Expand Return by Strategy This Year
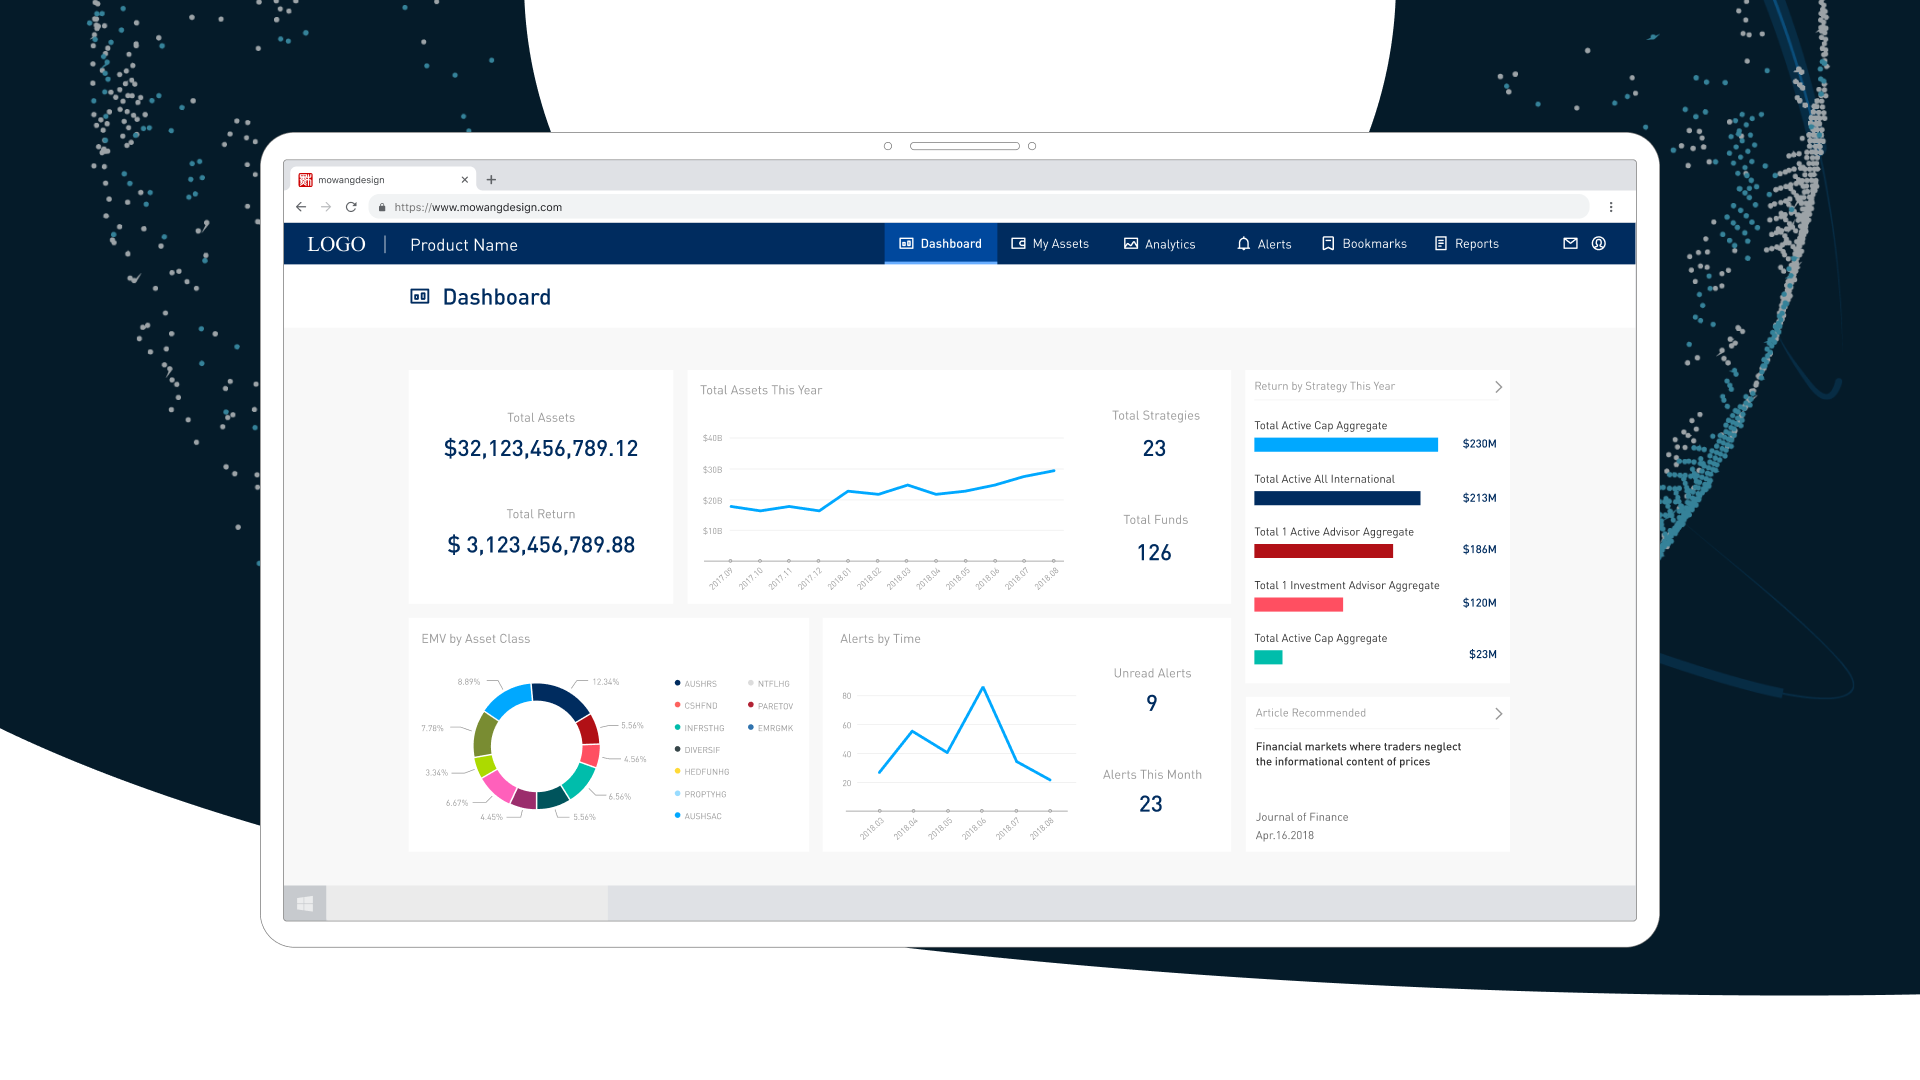Image resolution: width=1920 pixels, height=1080 pixels. [1498, 387]
